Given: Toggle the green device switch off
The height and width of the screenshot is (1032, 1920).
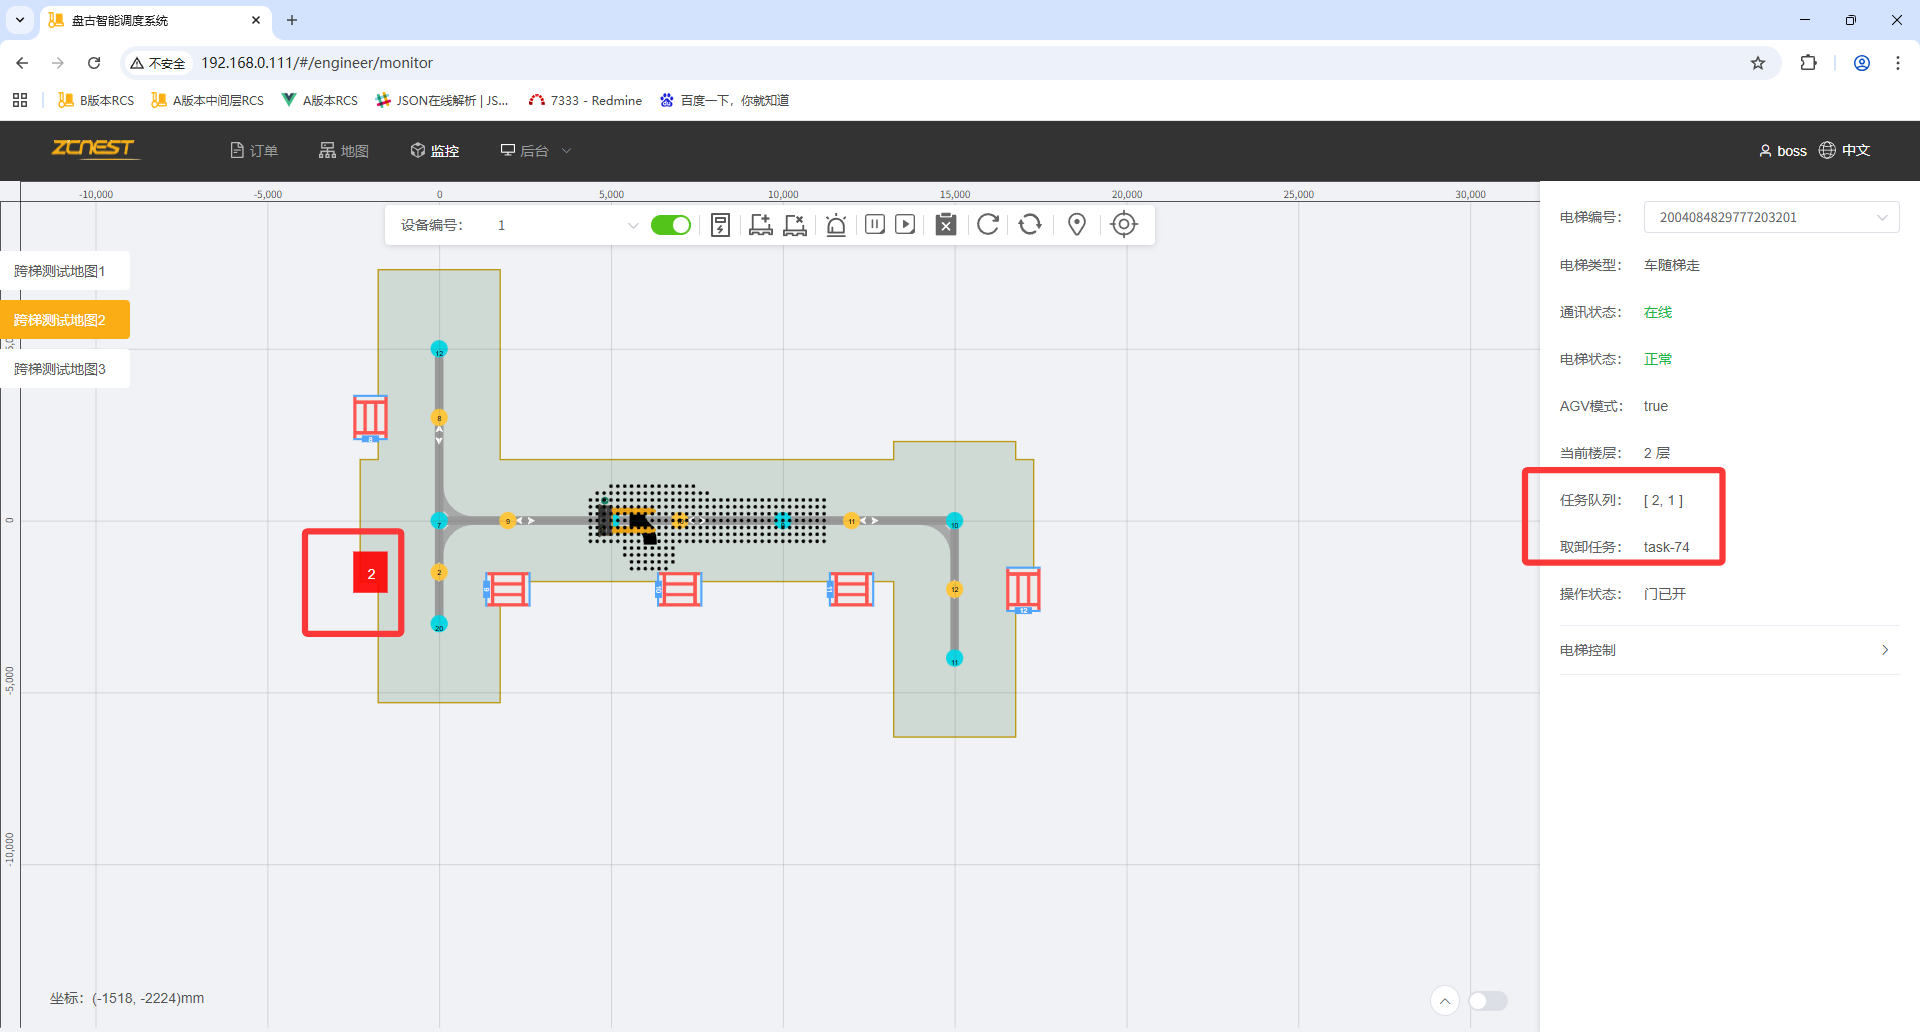Looking at the screenshot, I should [x=670, y=225].
